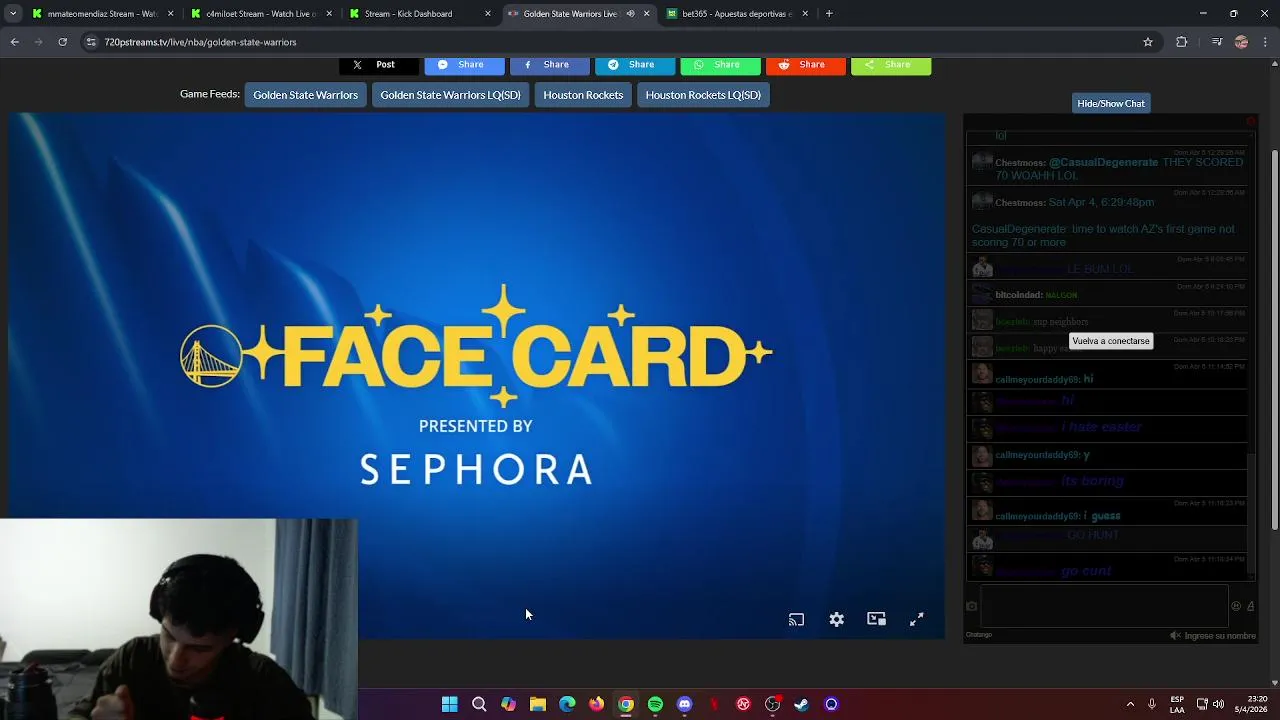The width and height of the screenshot is (1280, 720).
Task: Click the page vertical scrollbar
Action: click(1275, 340)
